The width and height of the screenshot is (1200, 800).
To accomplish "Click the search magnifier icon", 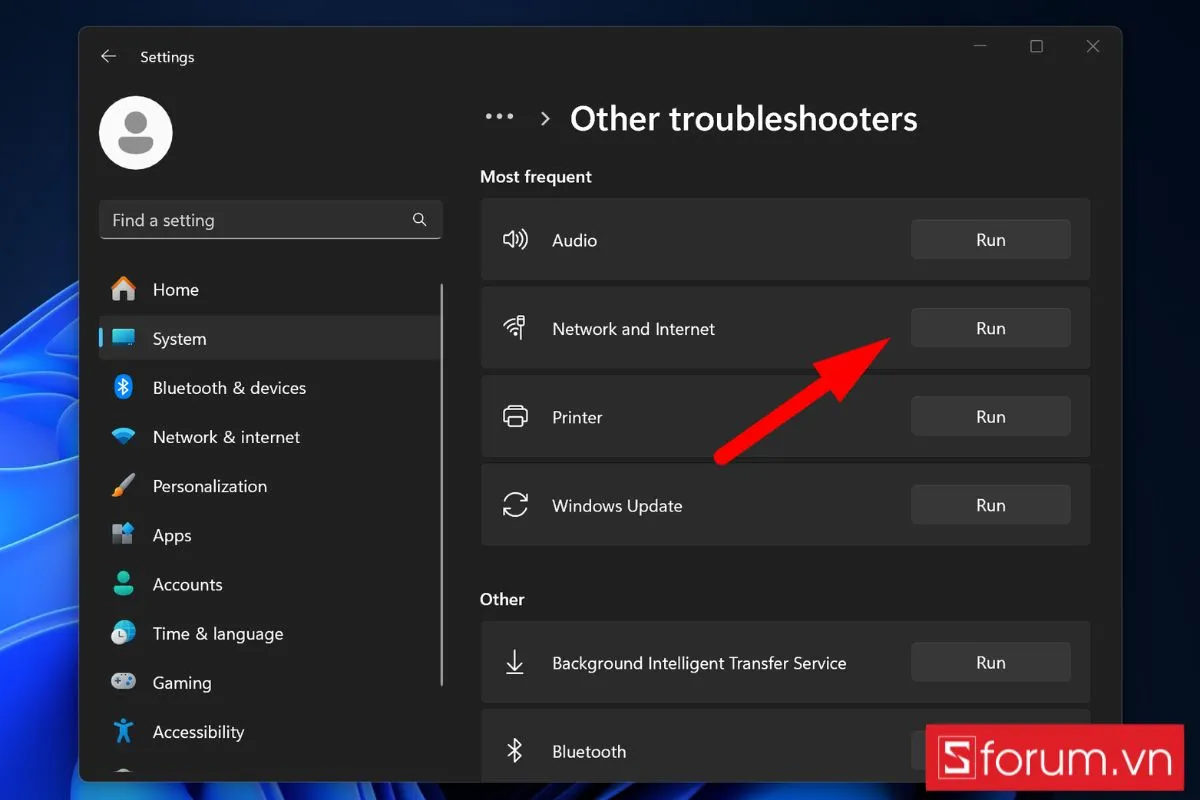I will (x=420, y=220).
